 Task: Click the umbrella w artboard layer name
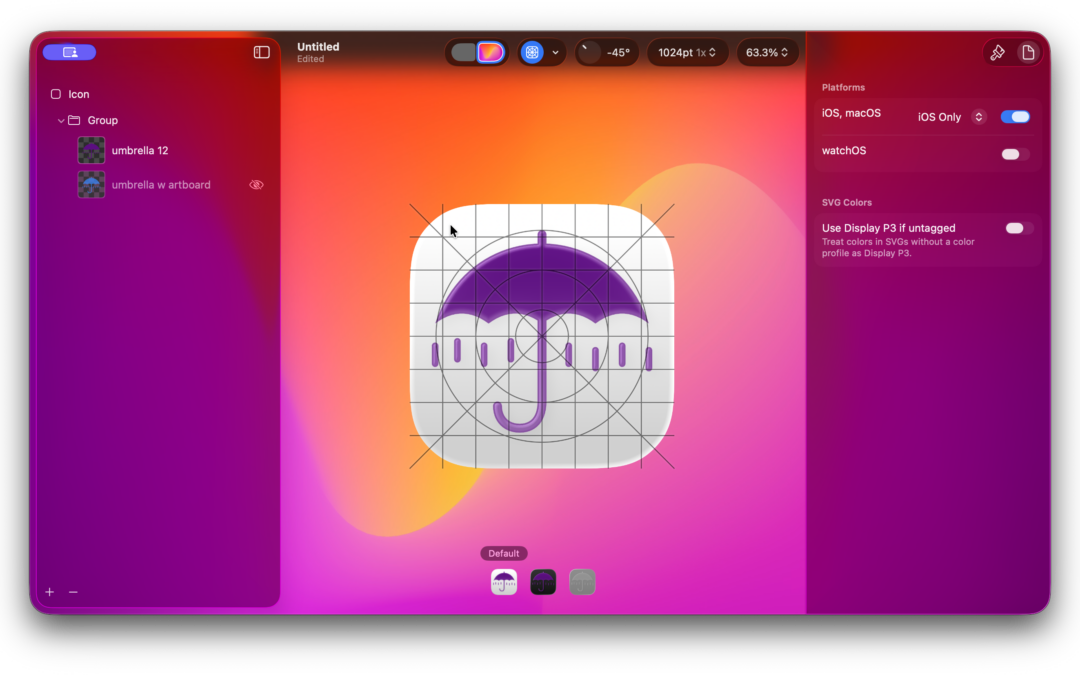[x=161, y=185]
